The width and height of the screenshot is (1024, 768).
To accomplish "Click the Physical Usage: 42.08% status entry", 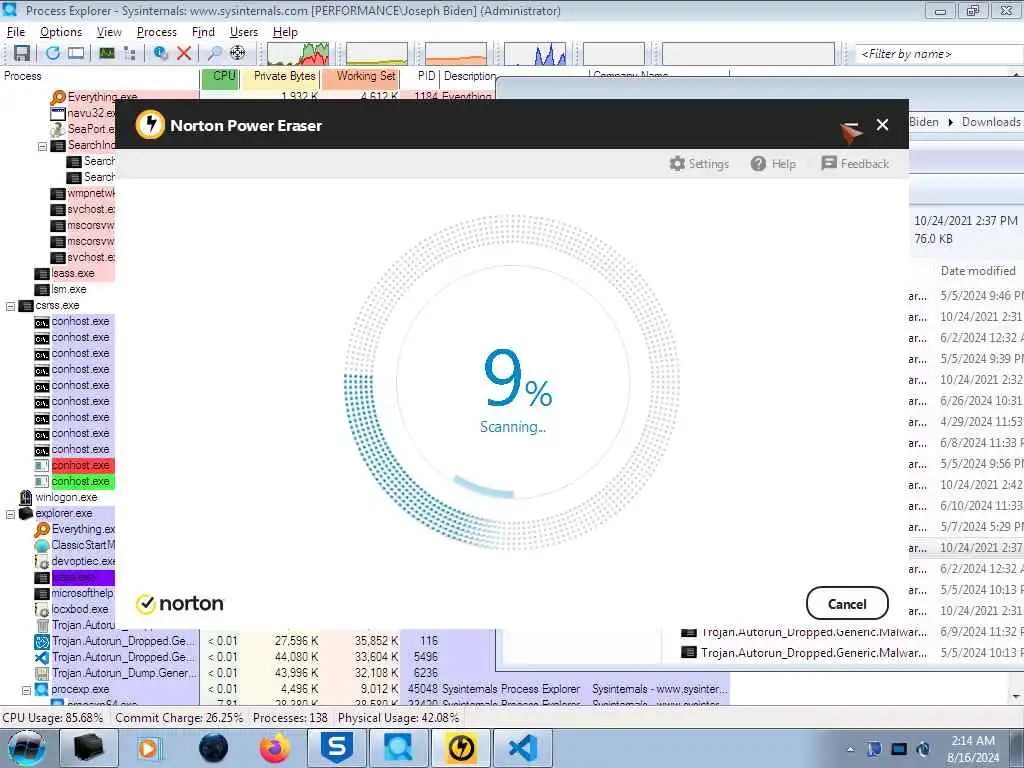I will (x=398, y=718).
